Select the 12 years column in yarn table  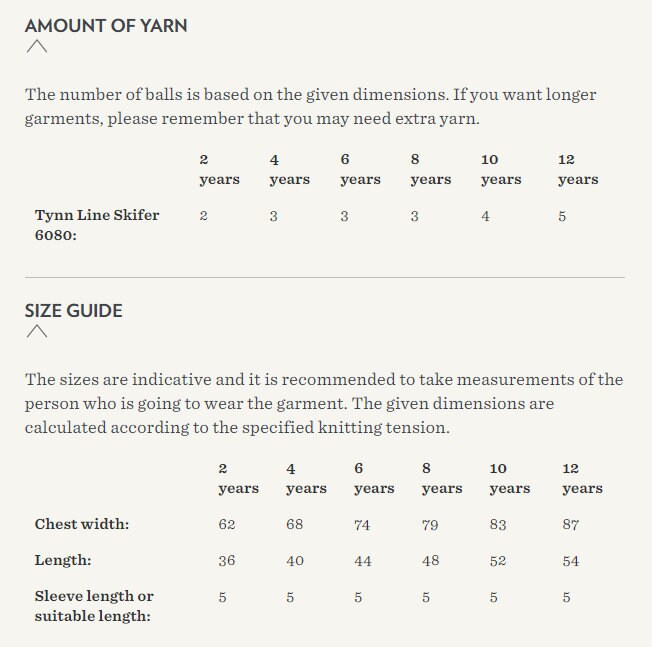click(x=578, y=169)
